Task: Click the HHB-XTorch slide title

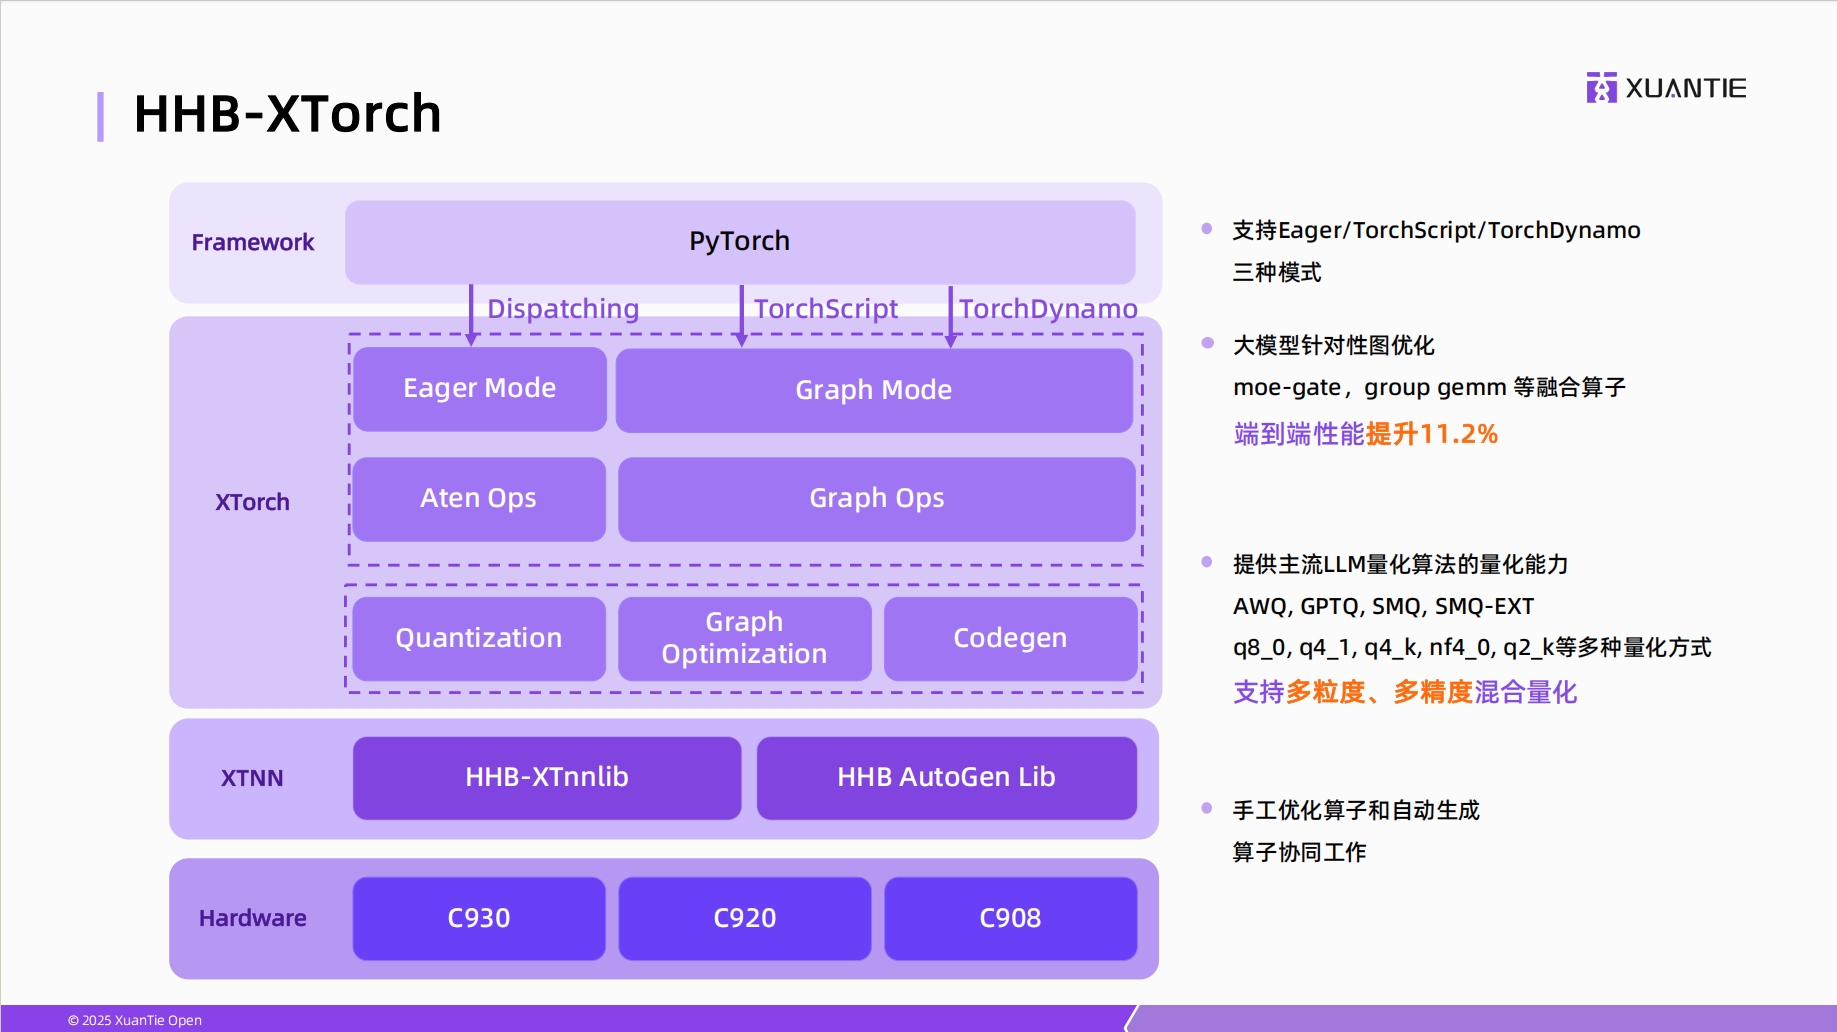Action: [x=288, y=114]
